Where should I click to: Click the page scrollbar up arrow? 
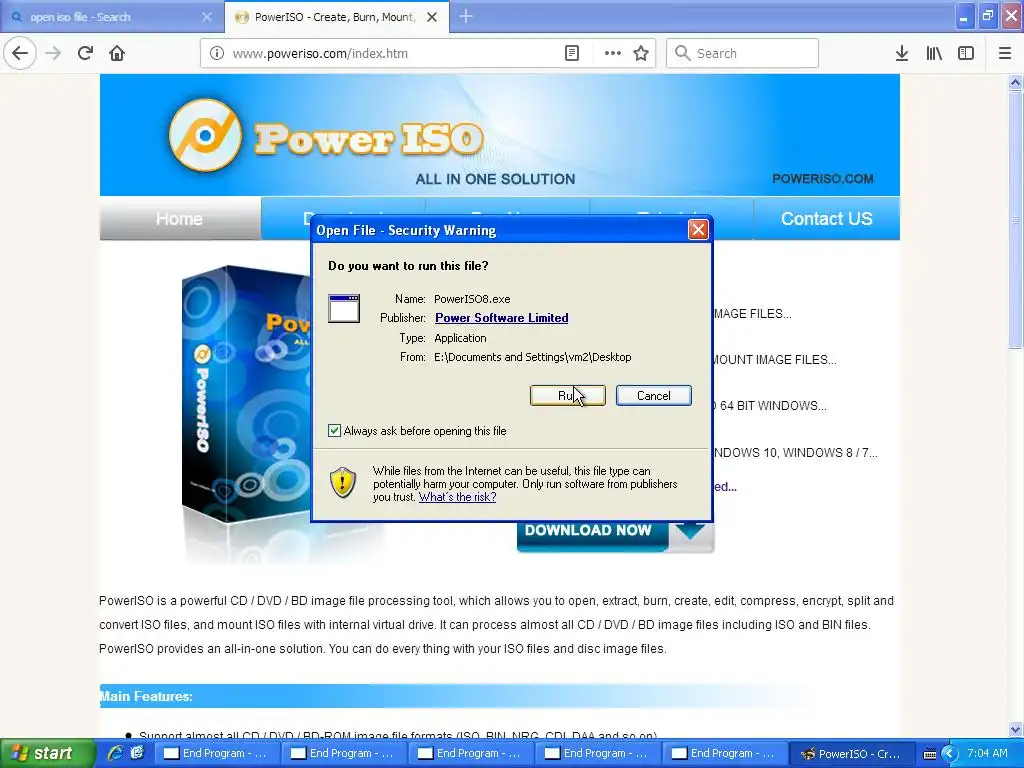point(1015,82)
